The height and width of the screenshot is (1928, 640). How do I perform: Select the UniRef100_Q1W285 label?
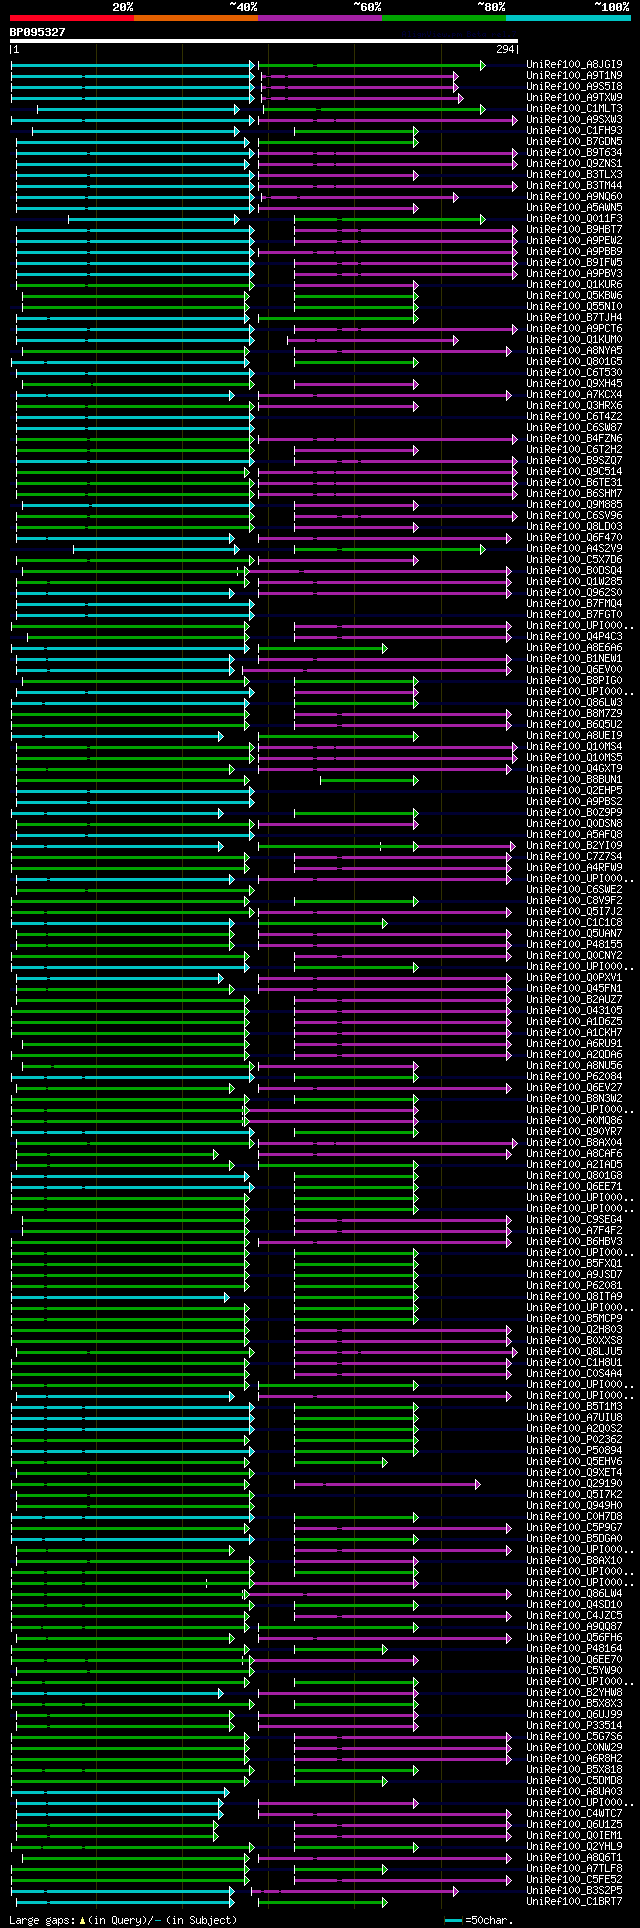574,582
